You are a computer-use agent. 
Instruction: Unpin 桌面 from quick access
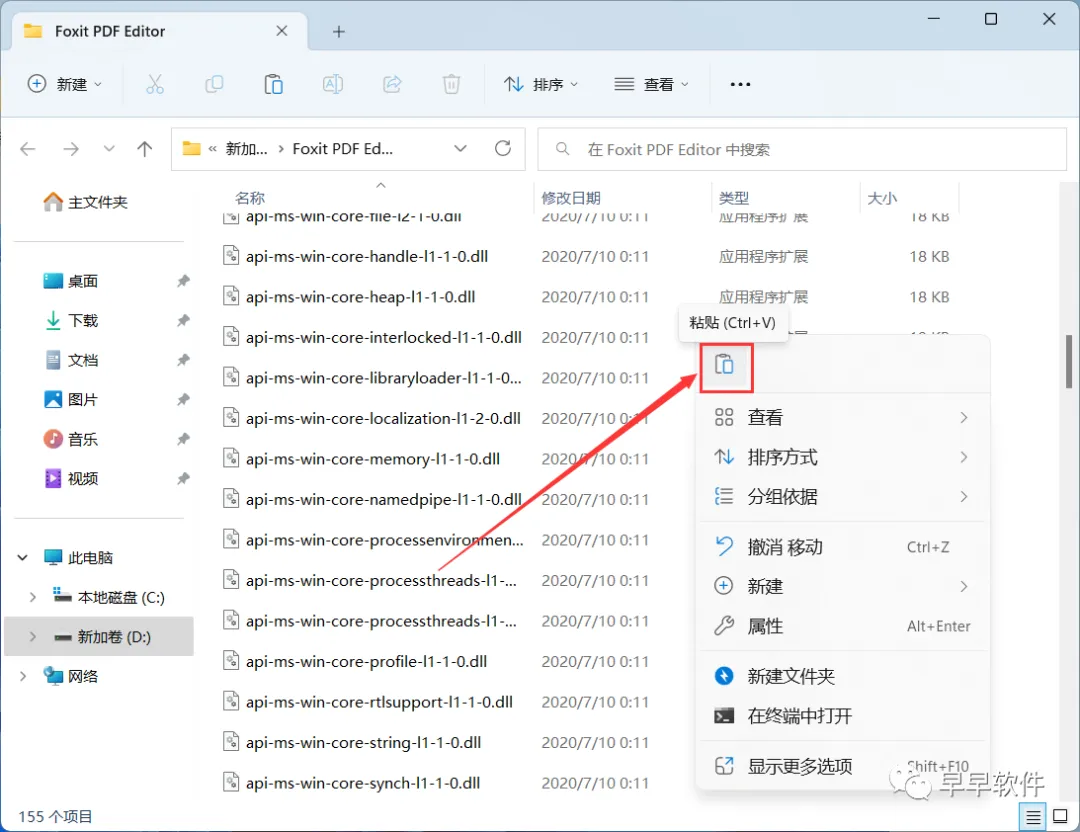click(183, 281)
